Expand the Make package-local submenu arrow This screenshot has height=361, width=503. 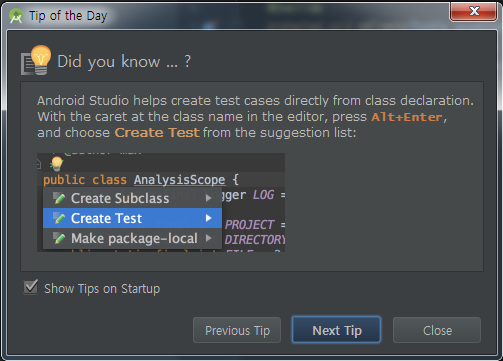pos(209,238)
